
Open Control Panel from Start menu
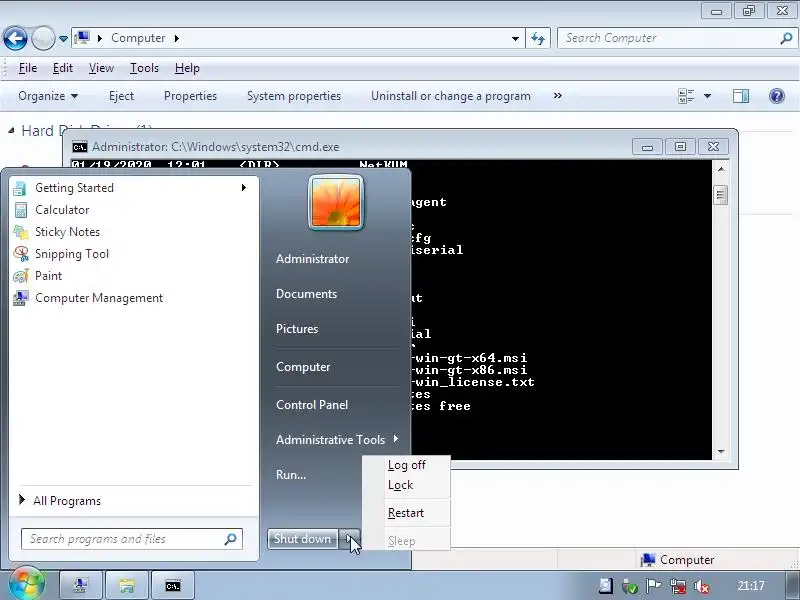tap(312, 405)
